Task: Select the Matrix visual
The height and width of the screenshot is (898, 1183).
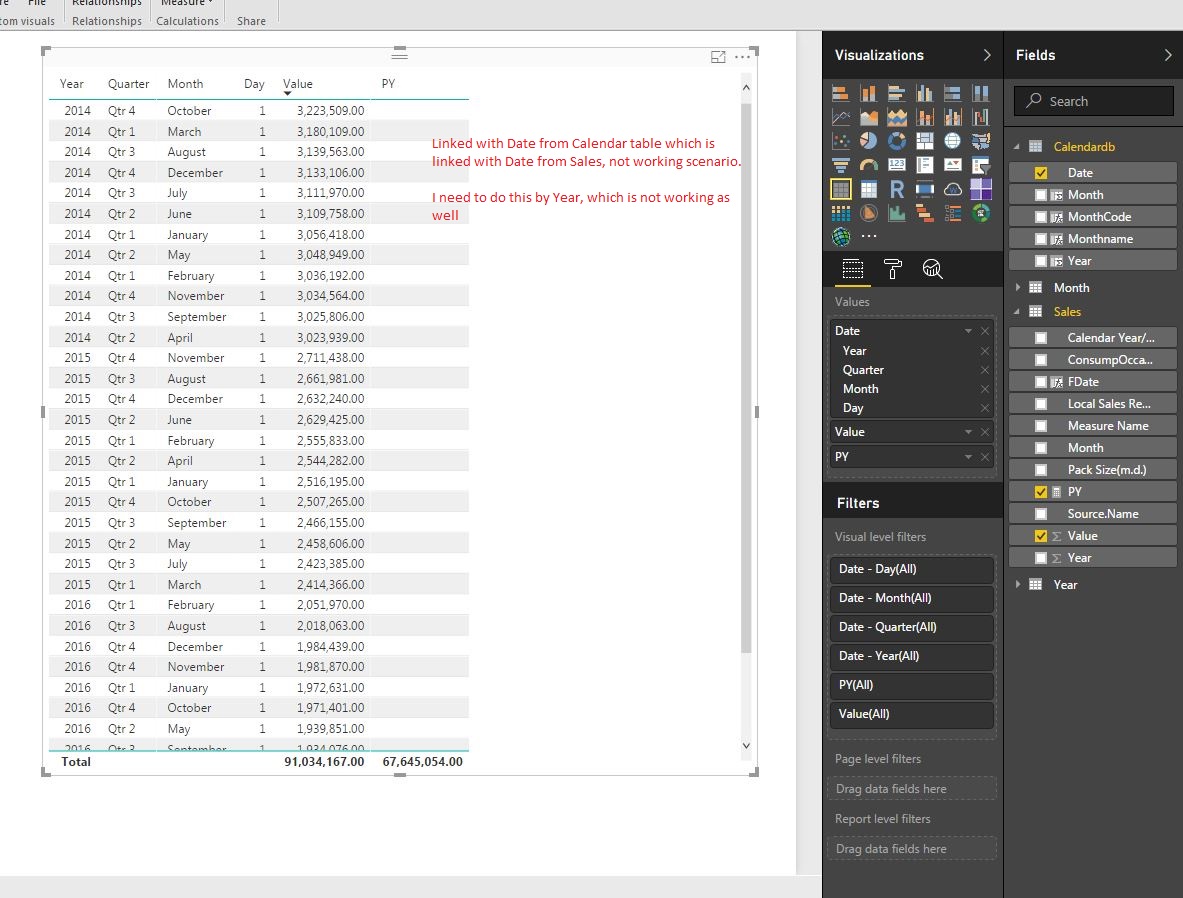Action: pos(868,189)
